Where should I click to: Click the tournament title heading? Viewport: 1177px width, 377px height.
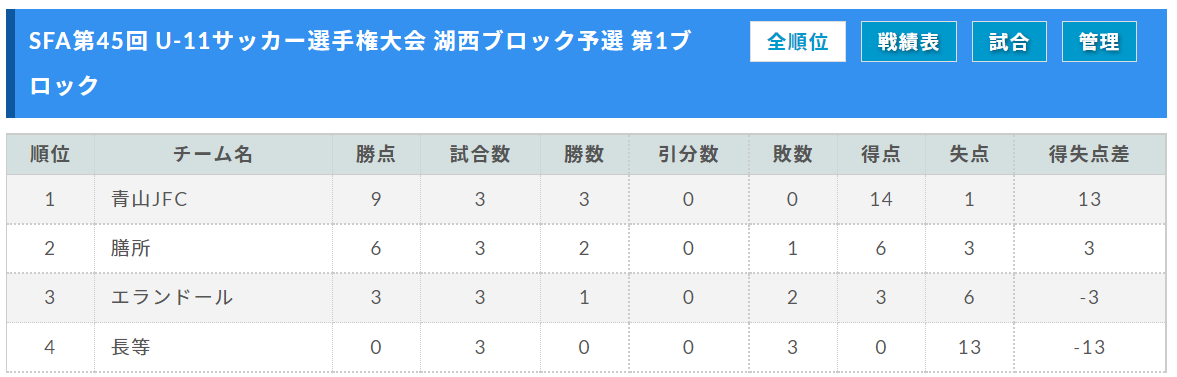359,64
